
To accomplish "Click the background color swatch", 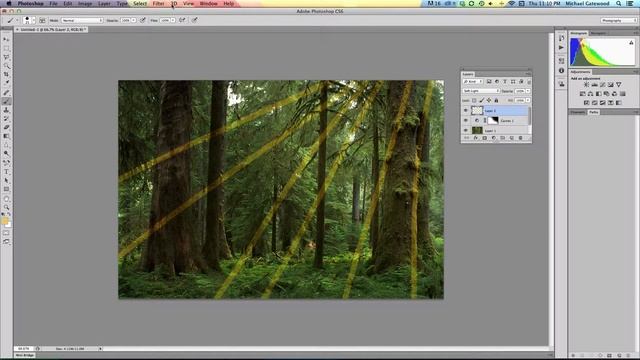I will tap(9, 224).
